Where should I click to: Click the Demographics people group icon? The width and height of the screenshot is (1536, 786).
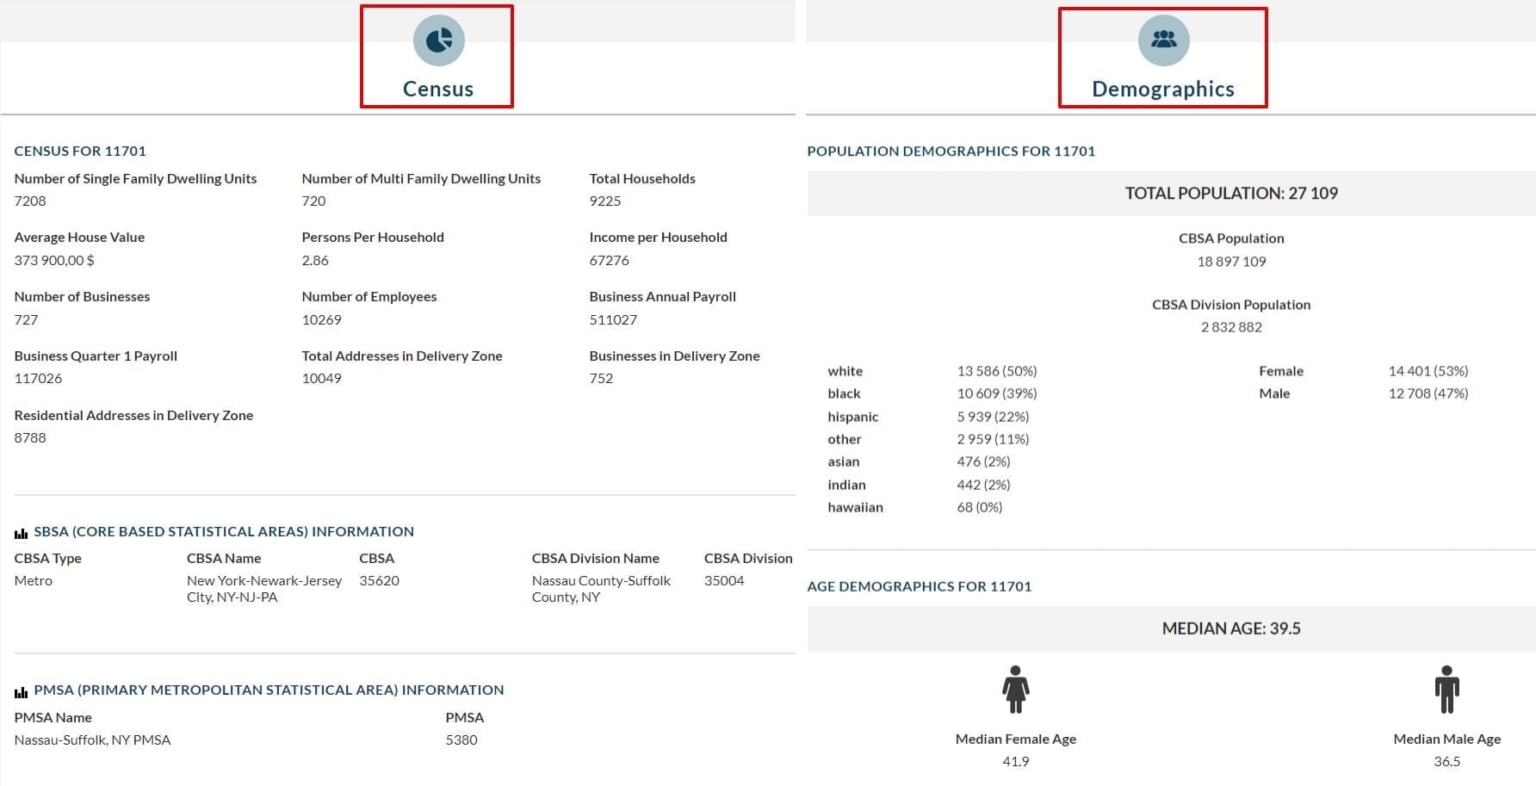coord(1163,40)
